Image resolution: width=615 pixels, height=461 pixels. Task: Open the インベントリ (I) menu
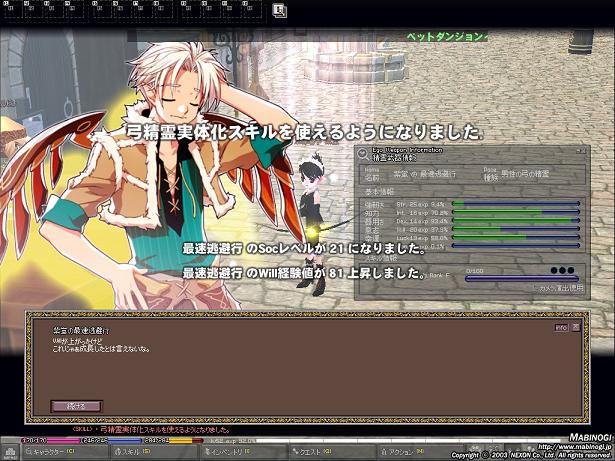(x=243, y=452)
